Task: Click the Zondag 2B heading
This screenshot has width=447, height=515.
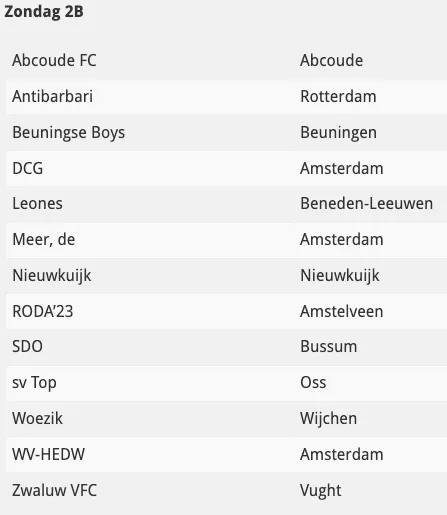Action: pos(44,12)
